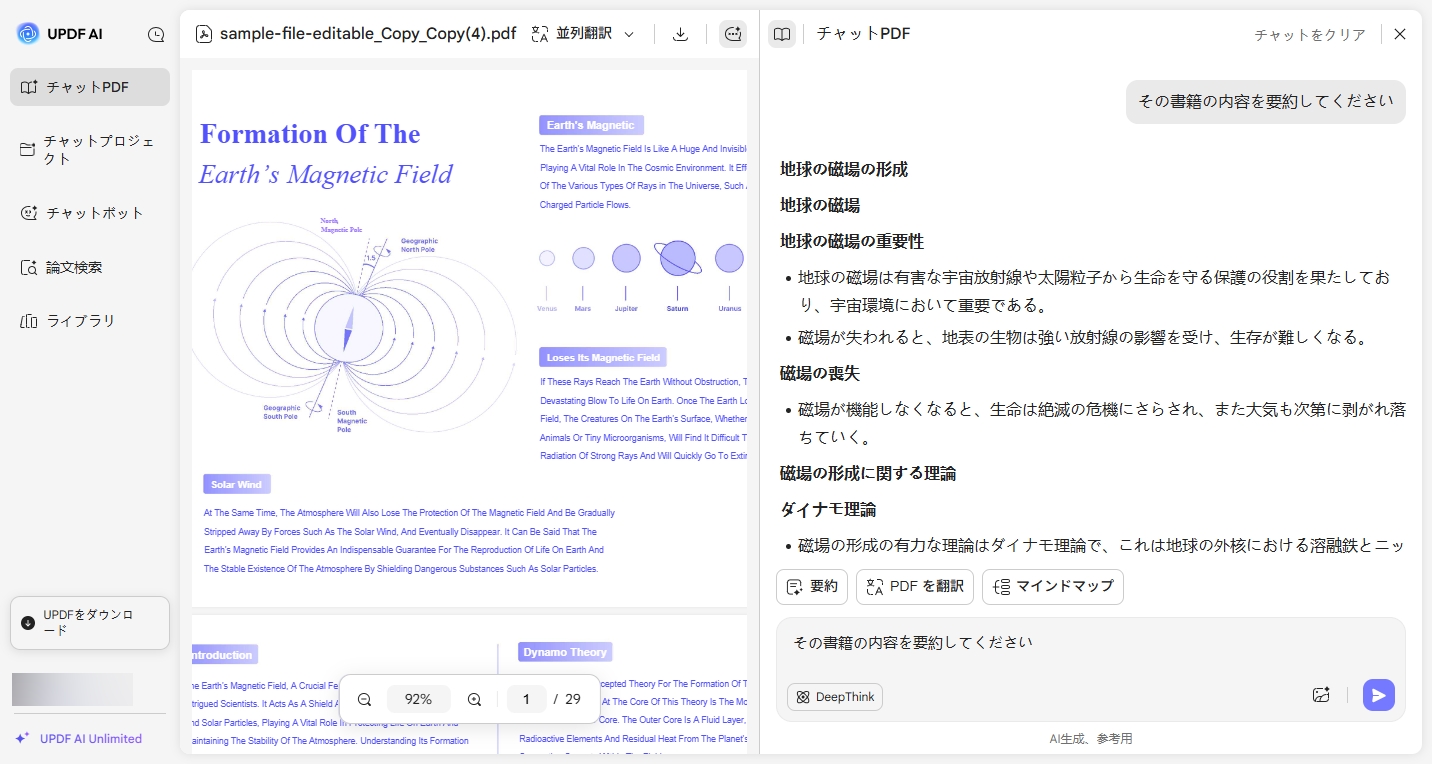This screenshot has width=1432, height=764.
Task: Click filename sample-file-editable_Copy_Copy(4).pdf
Action: 368,34
